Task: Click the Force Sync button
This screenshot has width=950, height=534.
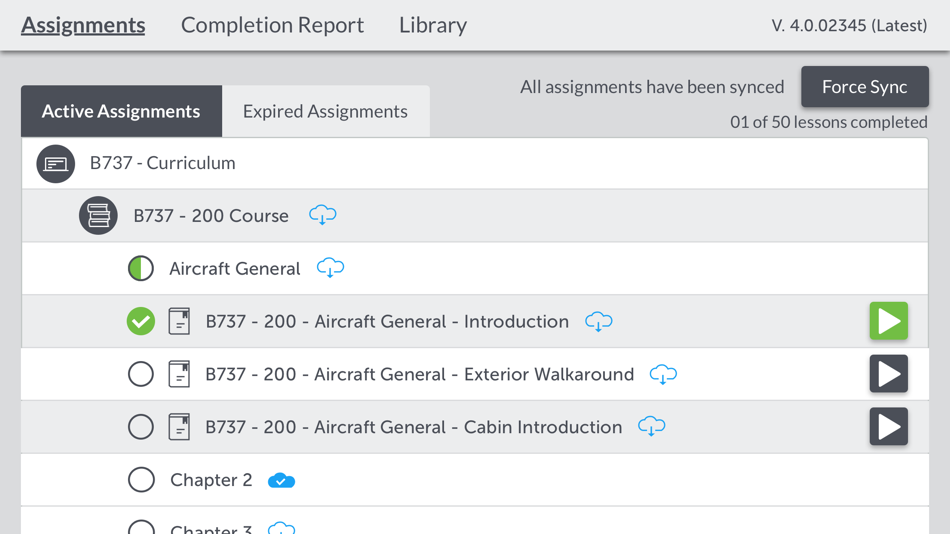Action: 864,87
